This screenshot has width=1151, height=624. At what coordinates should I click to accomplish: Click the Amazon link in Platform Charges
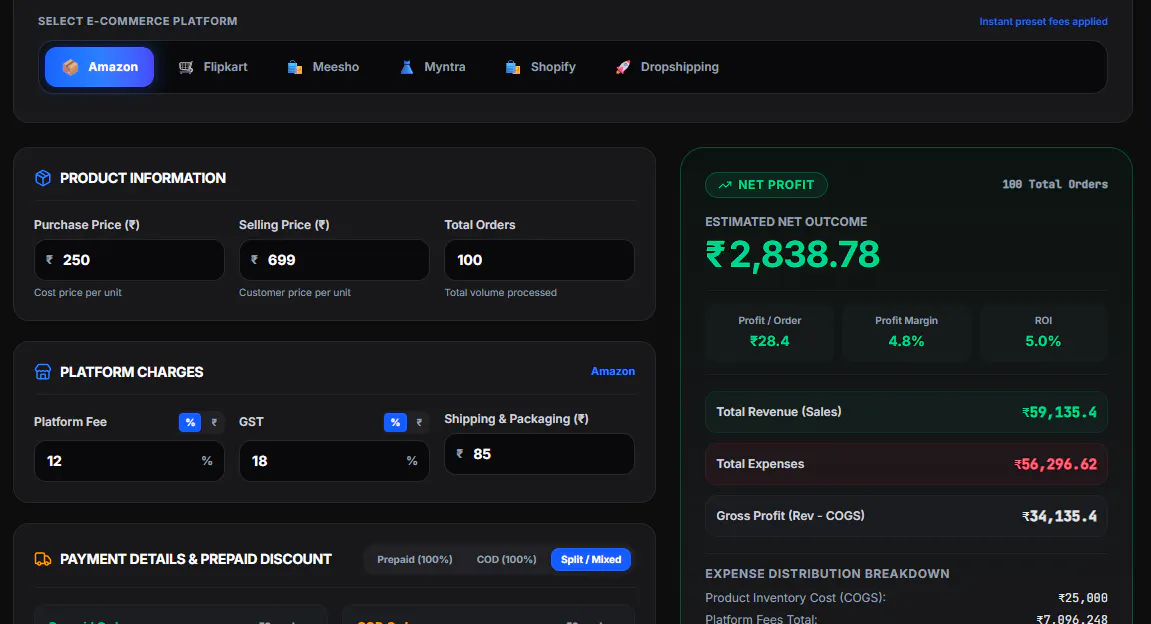click(613, 371)
